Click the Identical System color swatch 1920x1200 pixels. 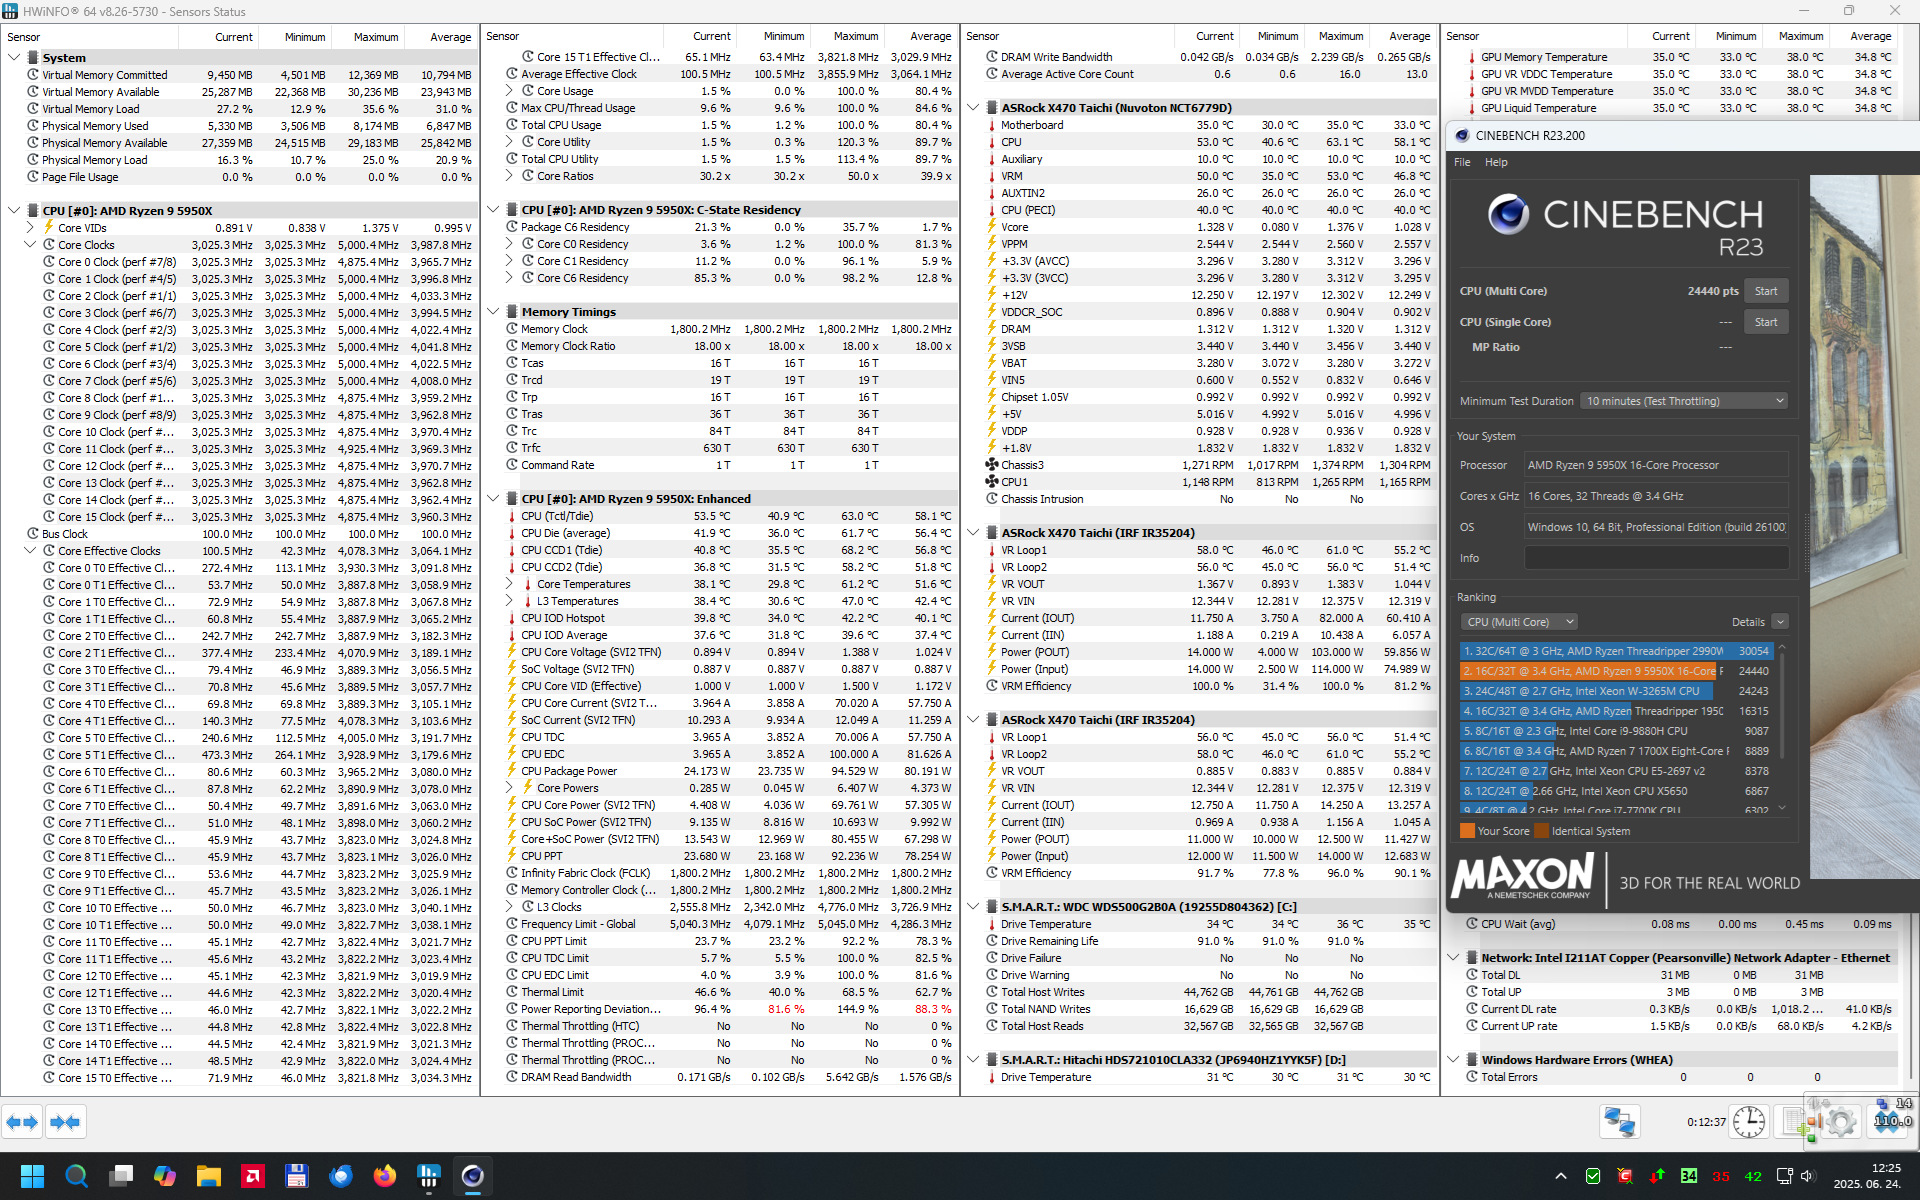[1541, 831]
